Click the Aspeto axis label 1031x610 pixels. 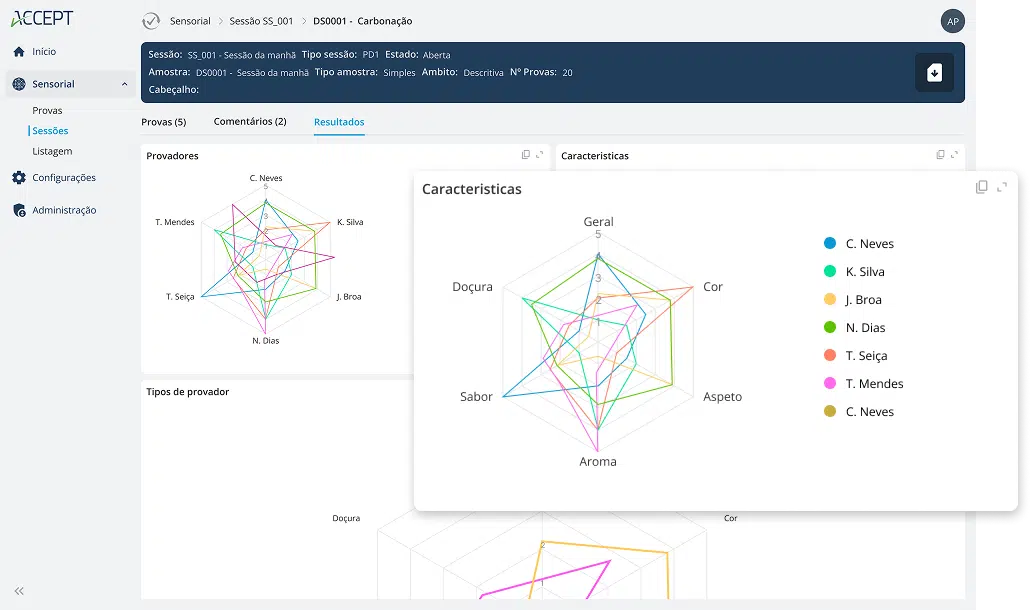(x=723, y=396)
